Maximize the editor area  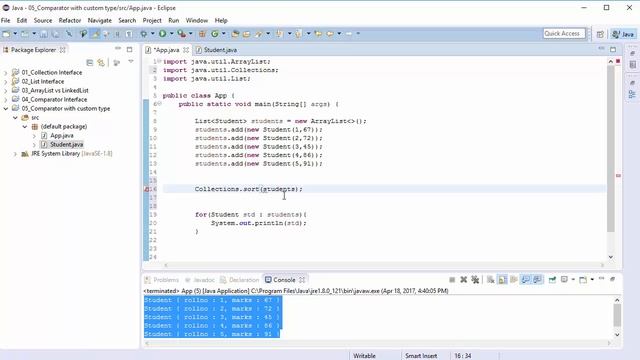[x=613, y=49]
